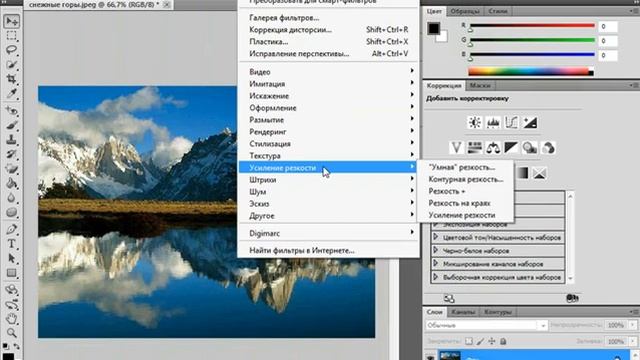The height and width of the screenshot is (360, 640).
Task: Select the Brush tool
Action: [11, 125]
